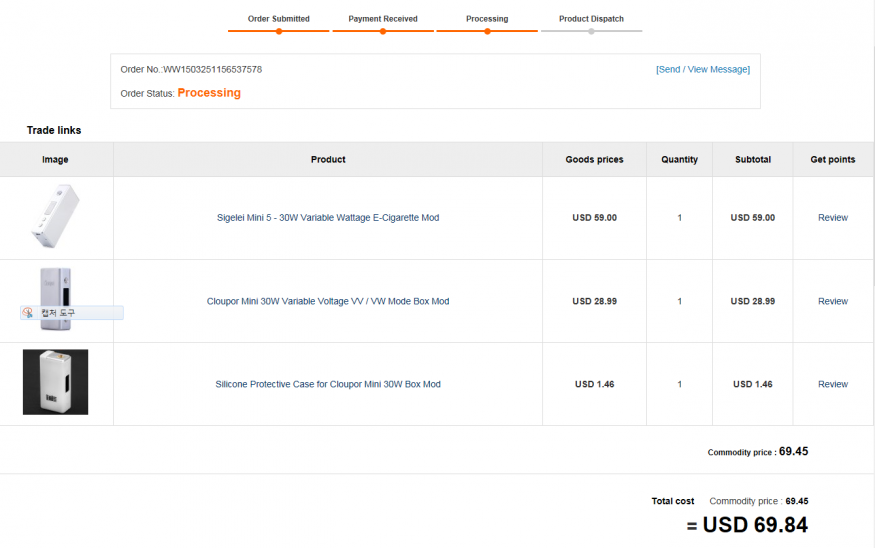Click the Trade links heading
The height and width of the screenshot is (548, 875).
point(54,130)
